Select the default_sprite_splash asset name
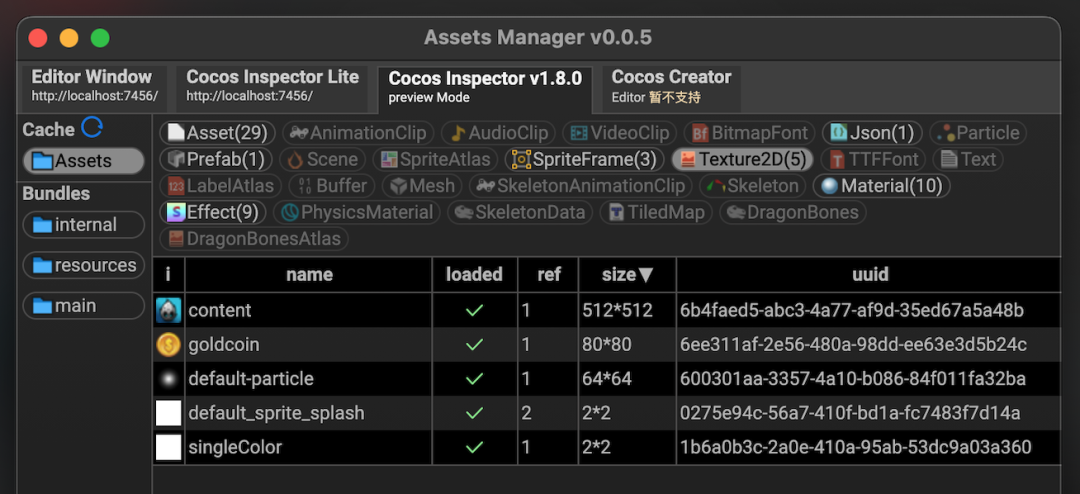Image resolution: width=1080 pixels, height=494 pixels. coord(276,413)
